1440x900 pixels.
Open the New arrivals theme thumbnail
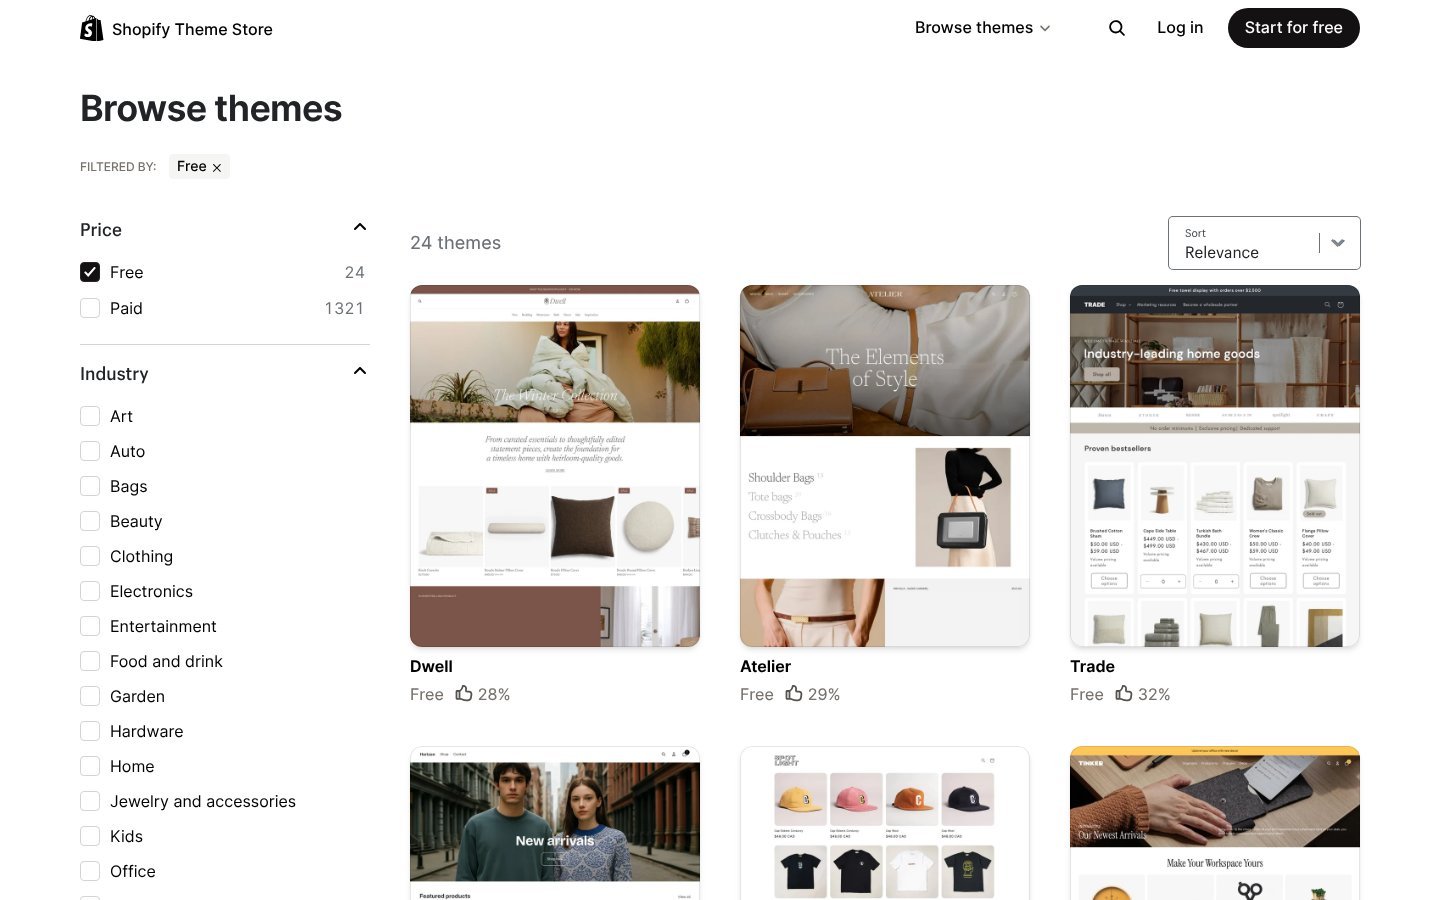[555, 823]
